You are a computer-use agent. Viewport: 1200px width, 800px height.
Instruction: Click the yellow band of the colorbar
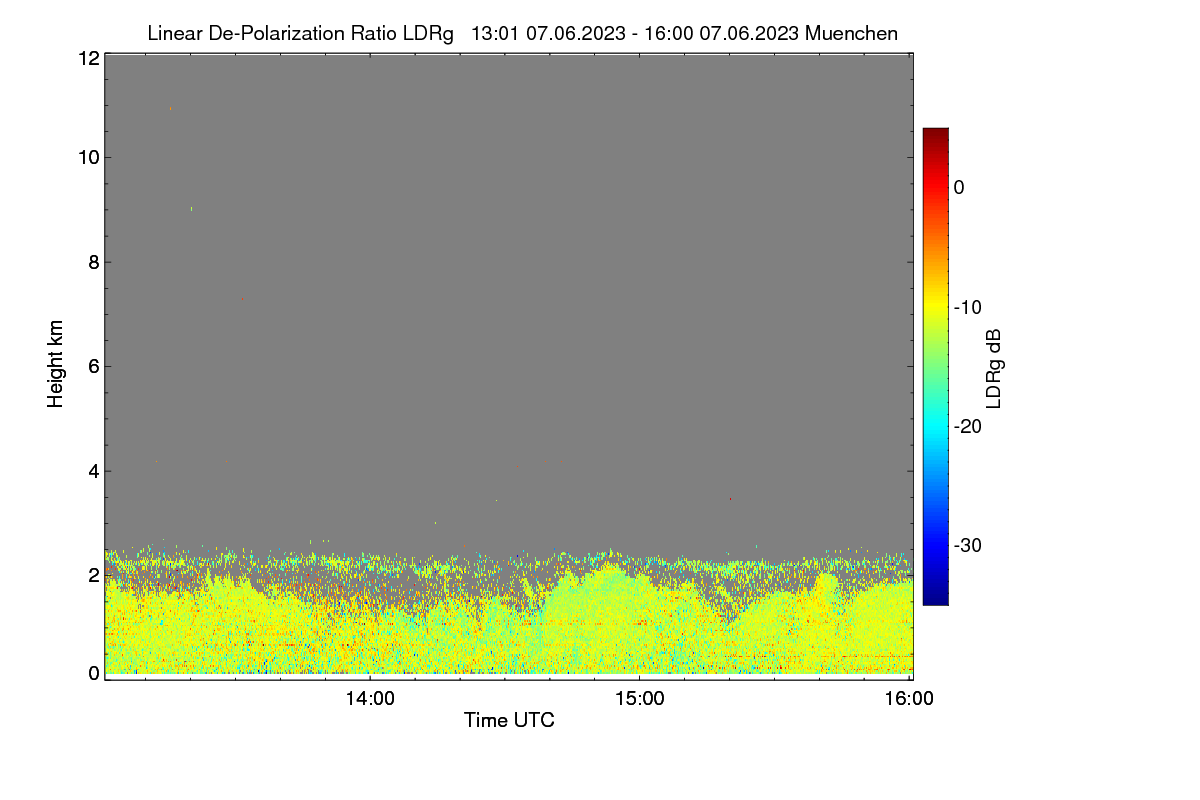(935, 307)
